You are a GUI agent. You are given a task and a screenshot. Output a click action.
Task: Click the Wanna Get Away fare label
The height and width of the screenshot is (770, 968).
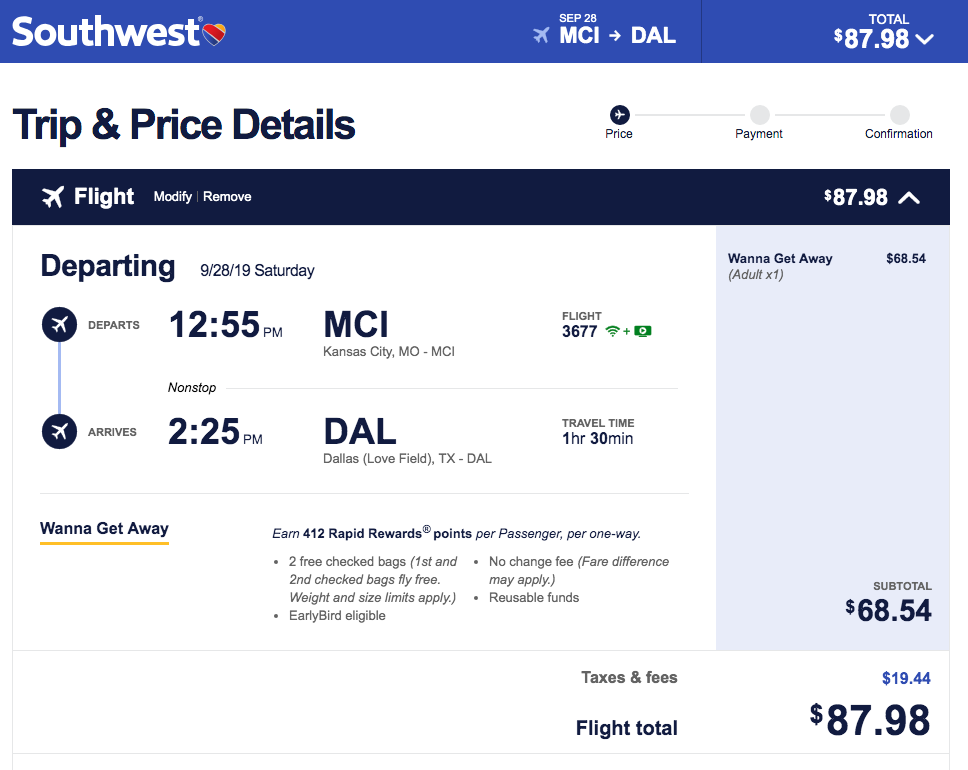104,529
